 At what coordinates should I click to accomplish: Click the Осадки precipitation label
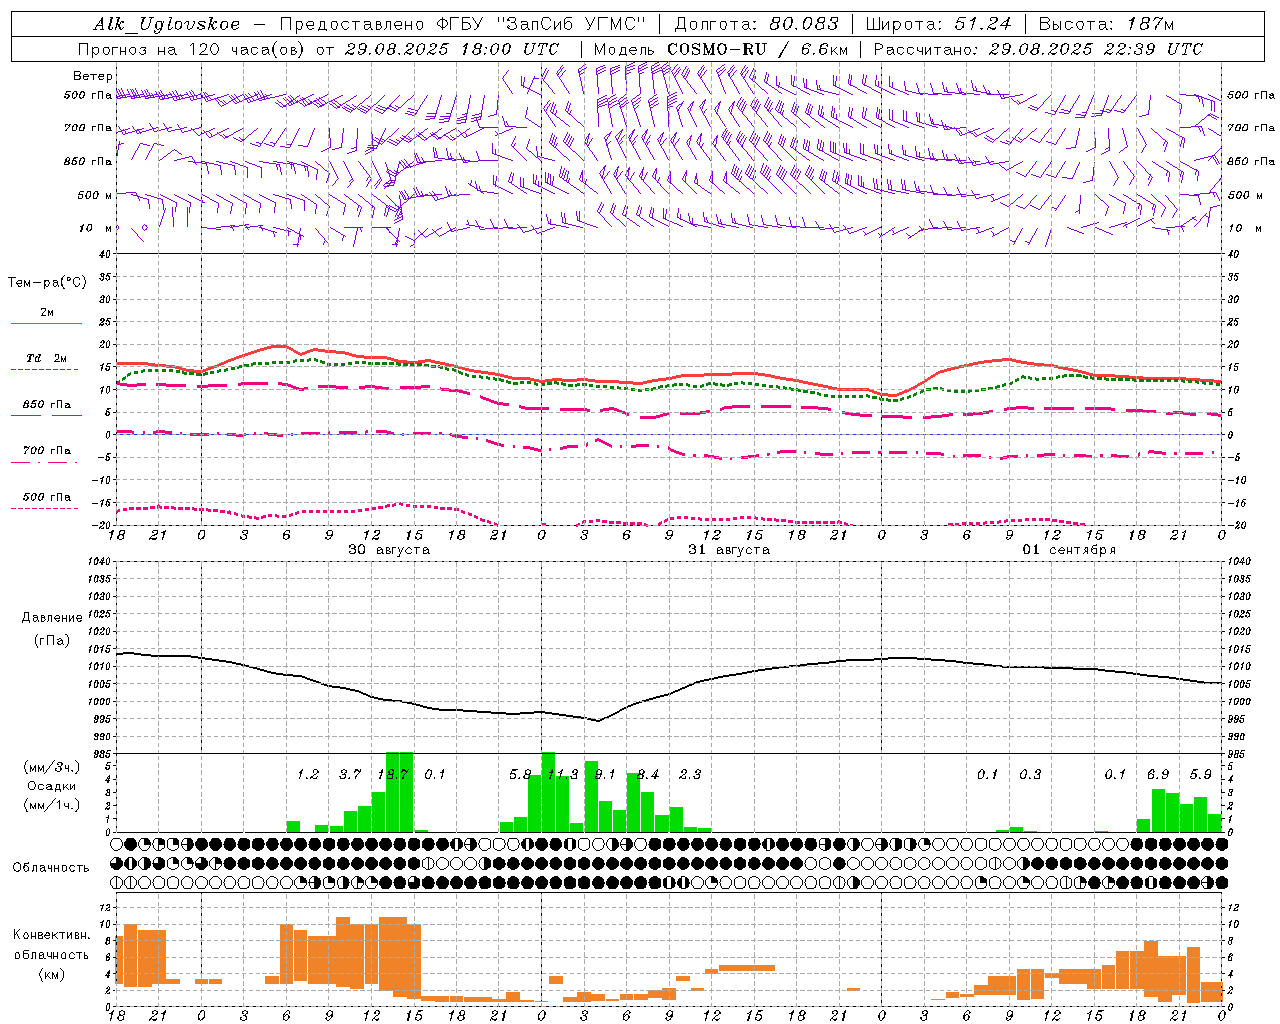click(50, 786)
